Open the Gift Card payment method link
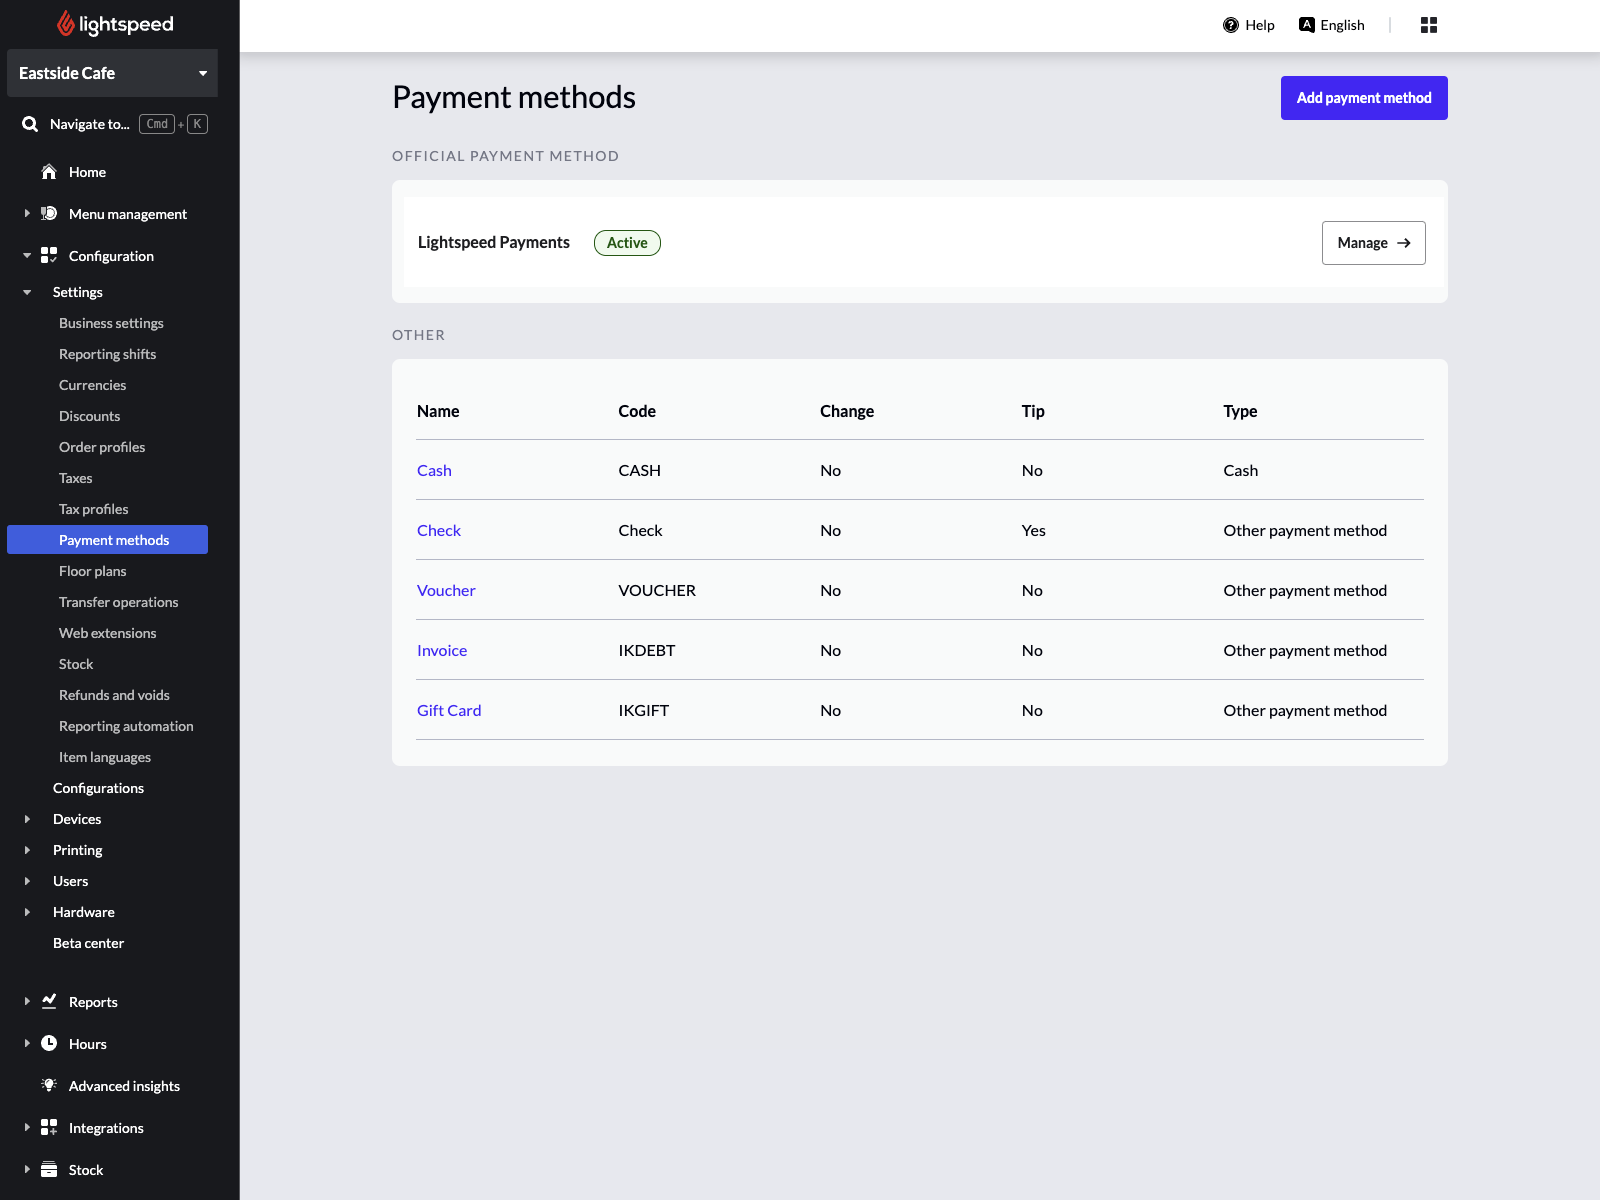Image resolution: width=1600 pixels, height=1200 pixels. click(x=449, y=710)
